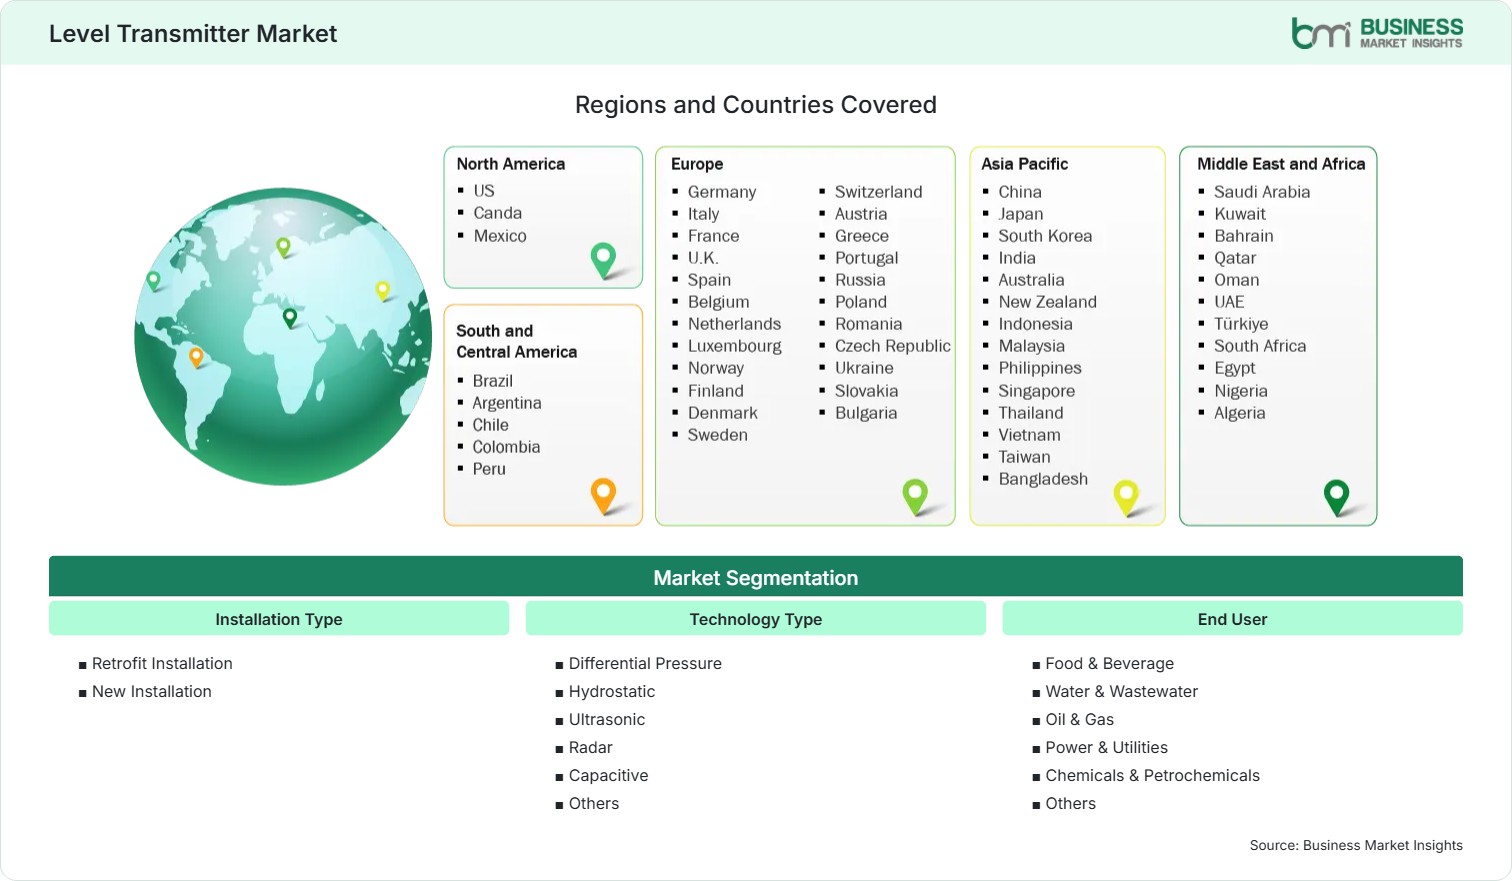Viewport: 1512px width, 881px height.
Task: Click Germany in Europe list
Action: [x=722, y=192]
